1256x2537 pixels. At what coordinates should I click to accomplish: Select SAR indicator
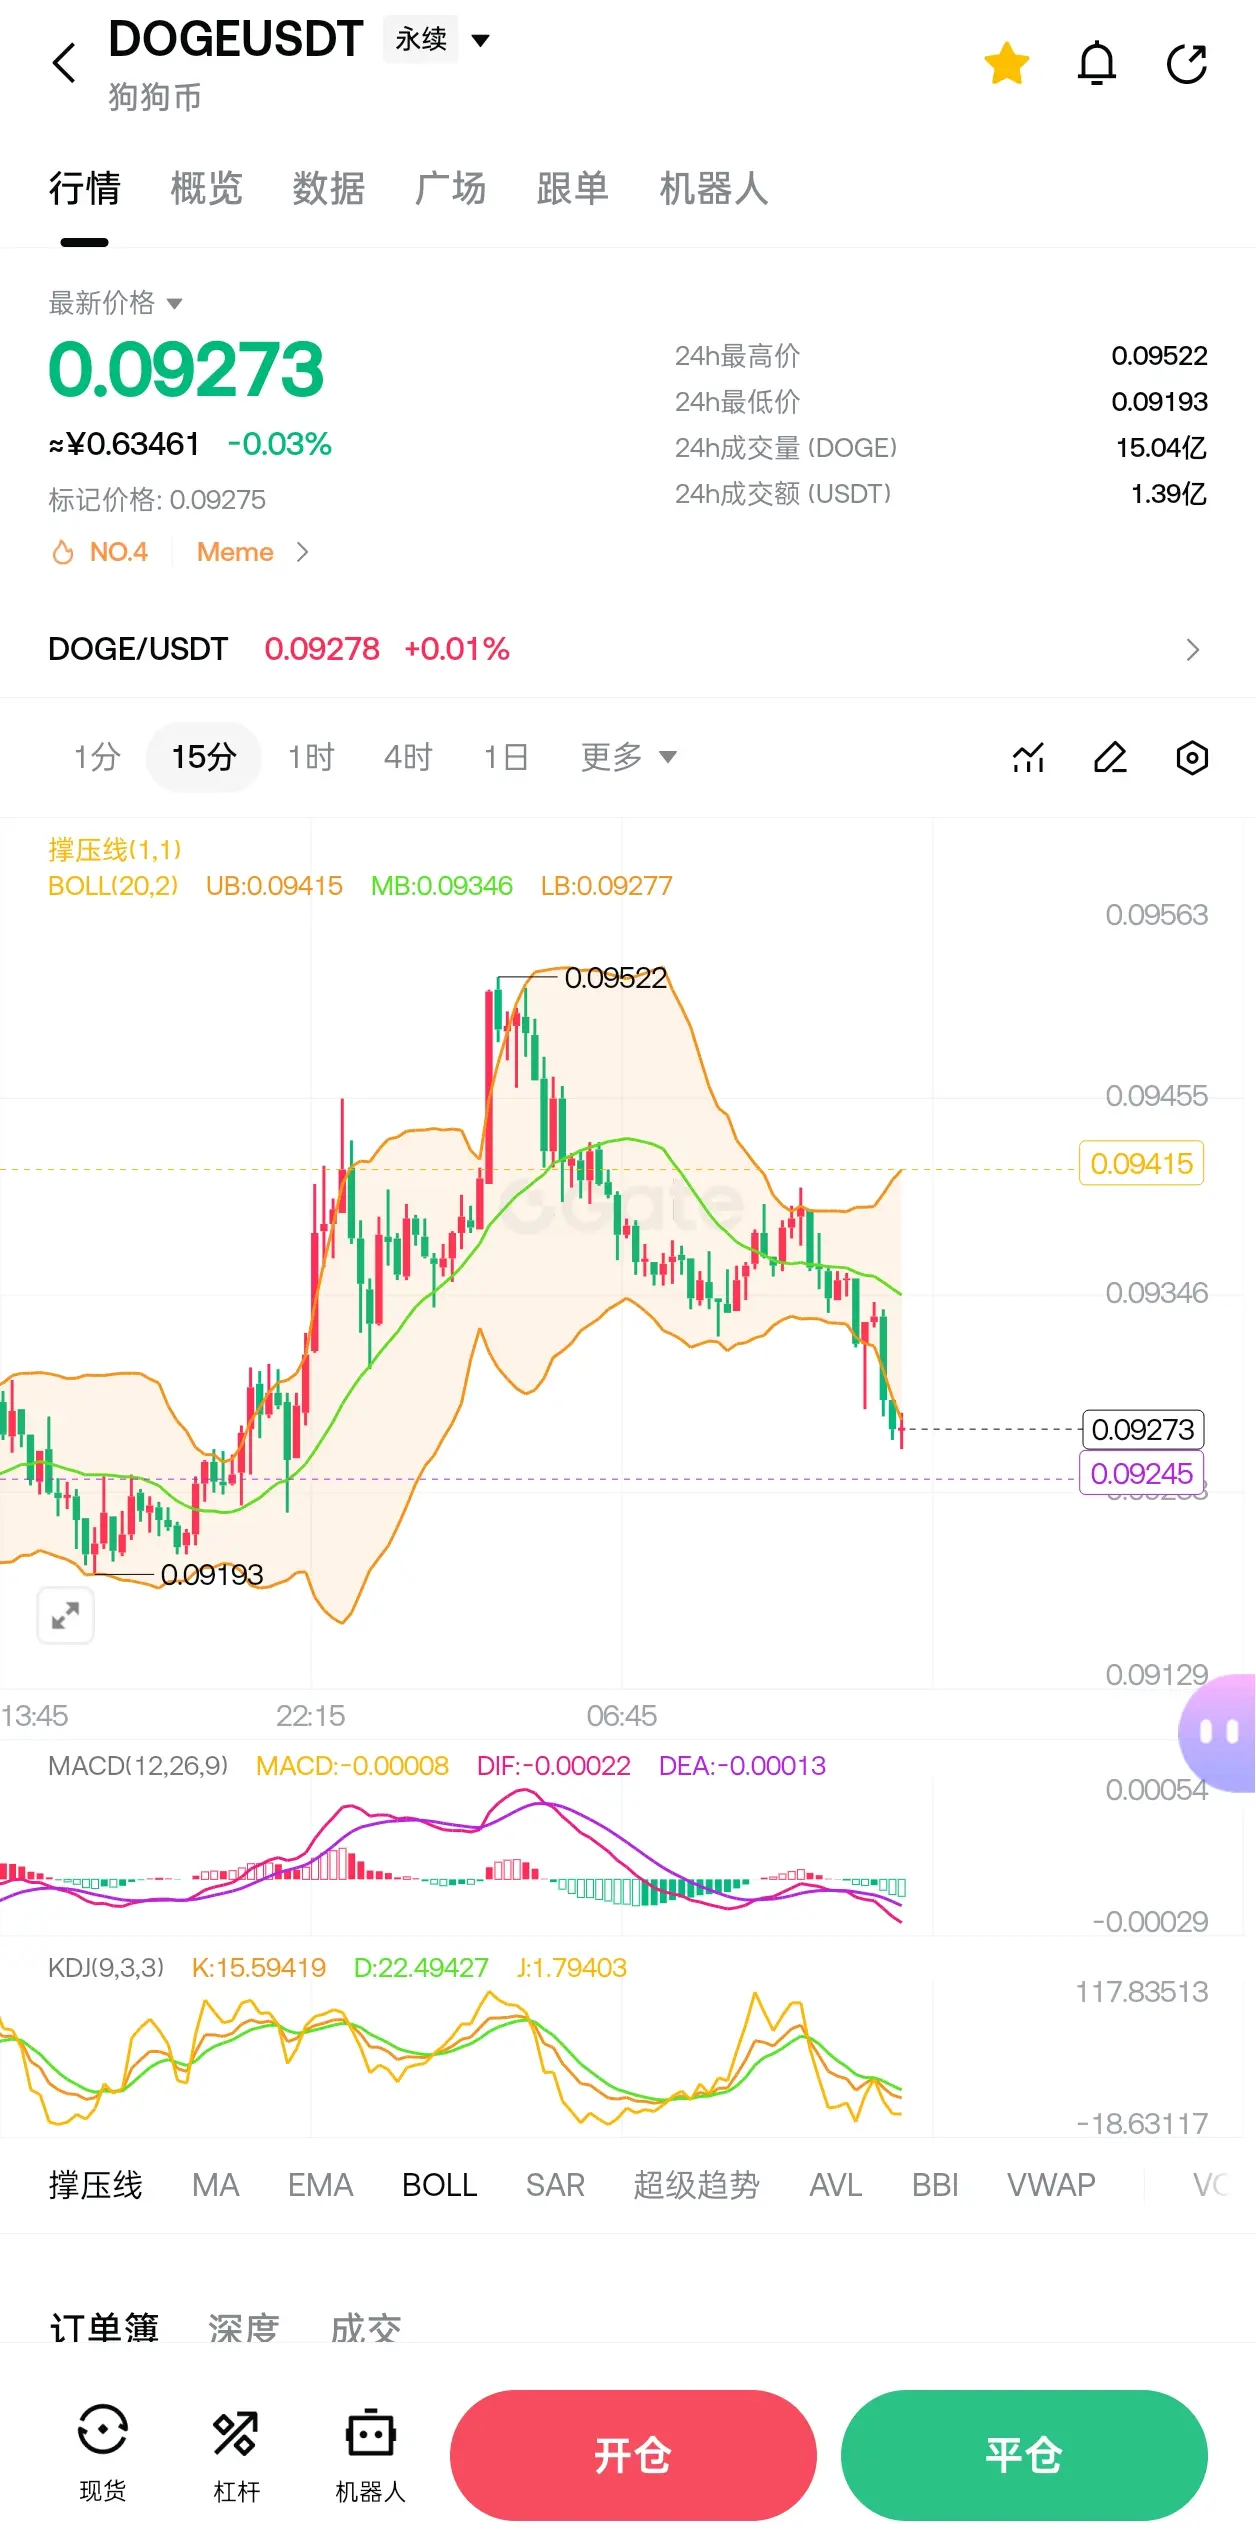coord(555,2185)
